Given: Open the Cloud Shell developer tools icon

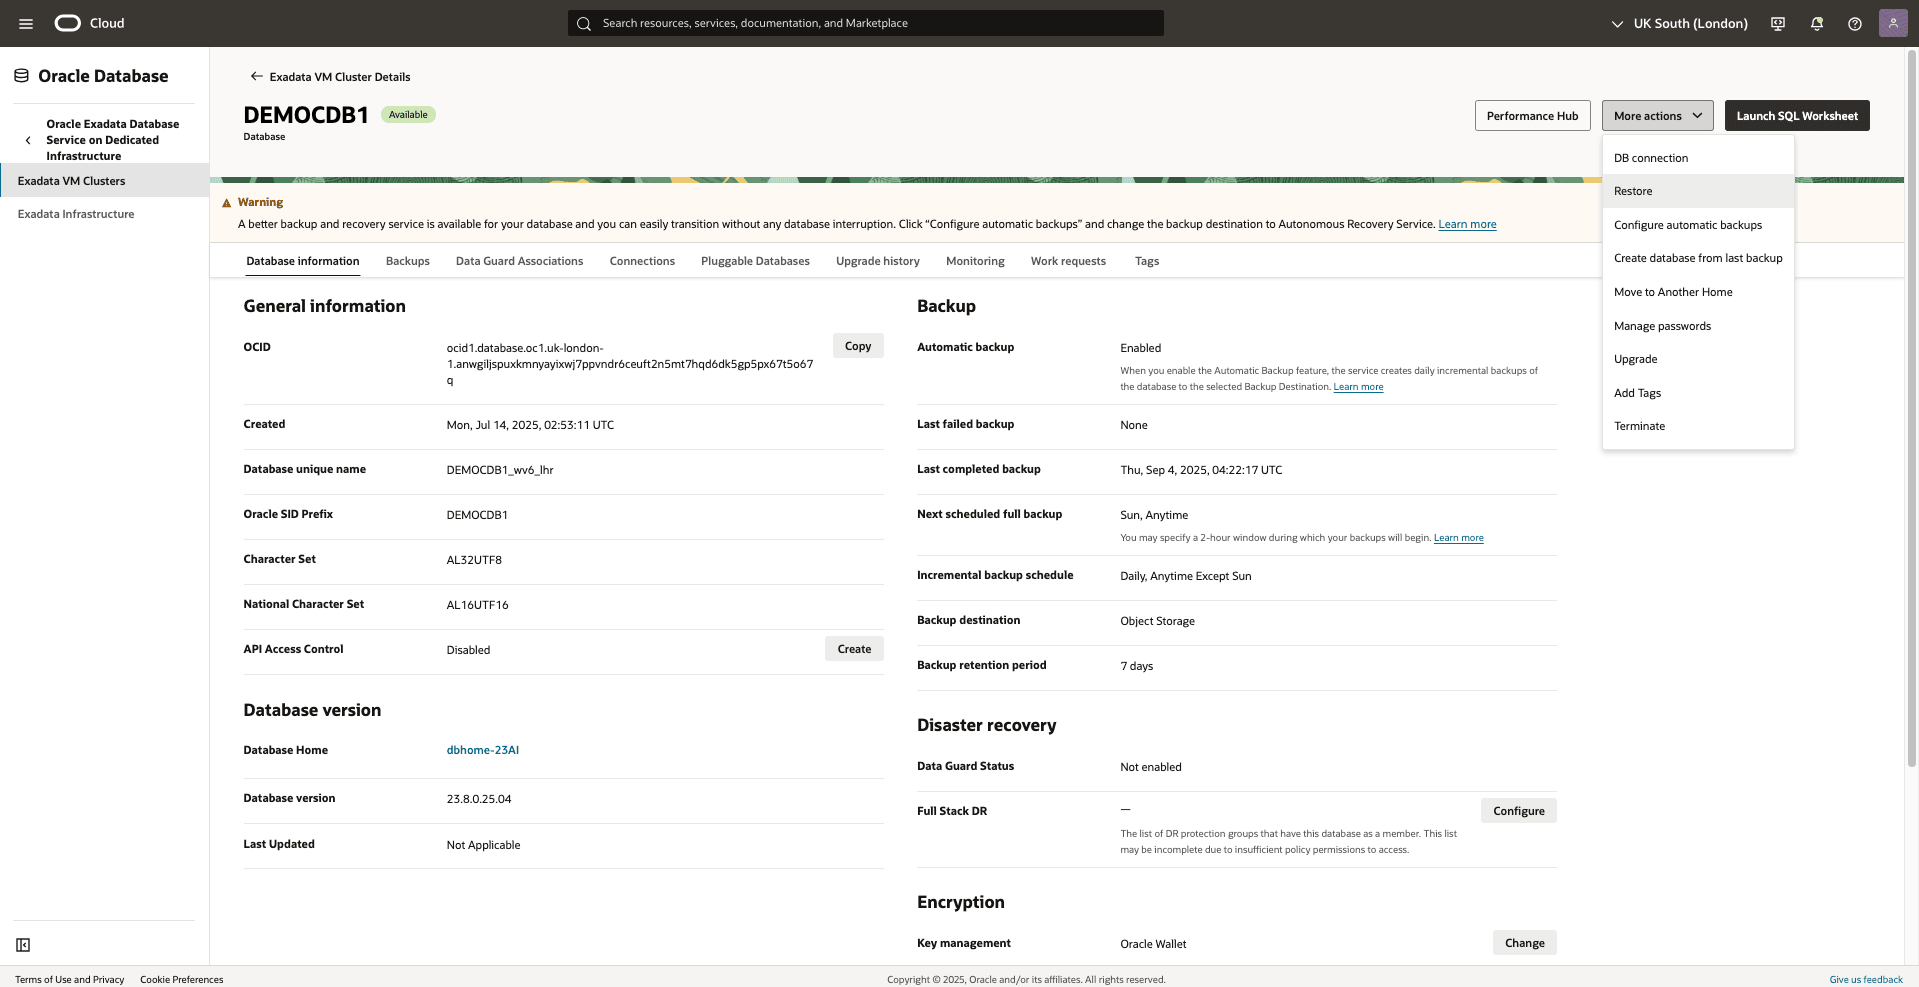Looking at the screenshot, I should 1778,23.
